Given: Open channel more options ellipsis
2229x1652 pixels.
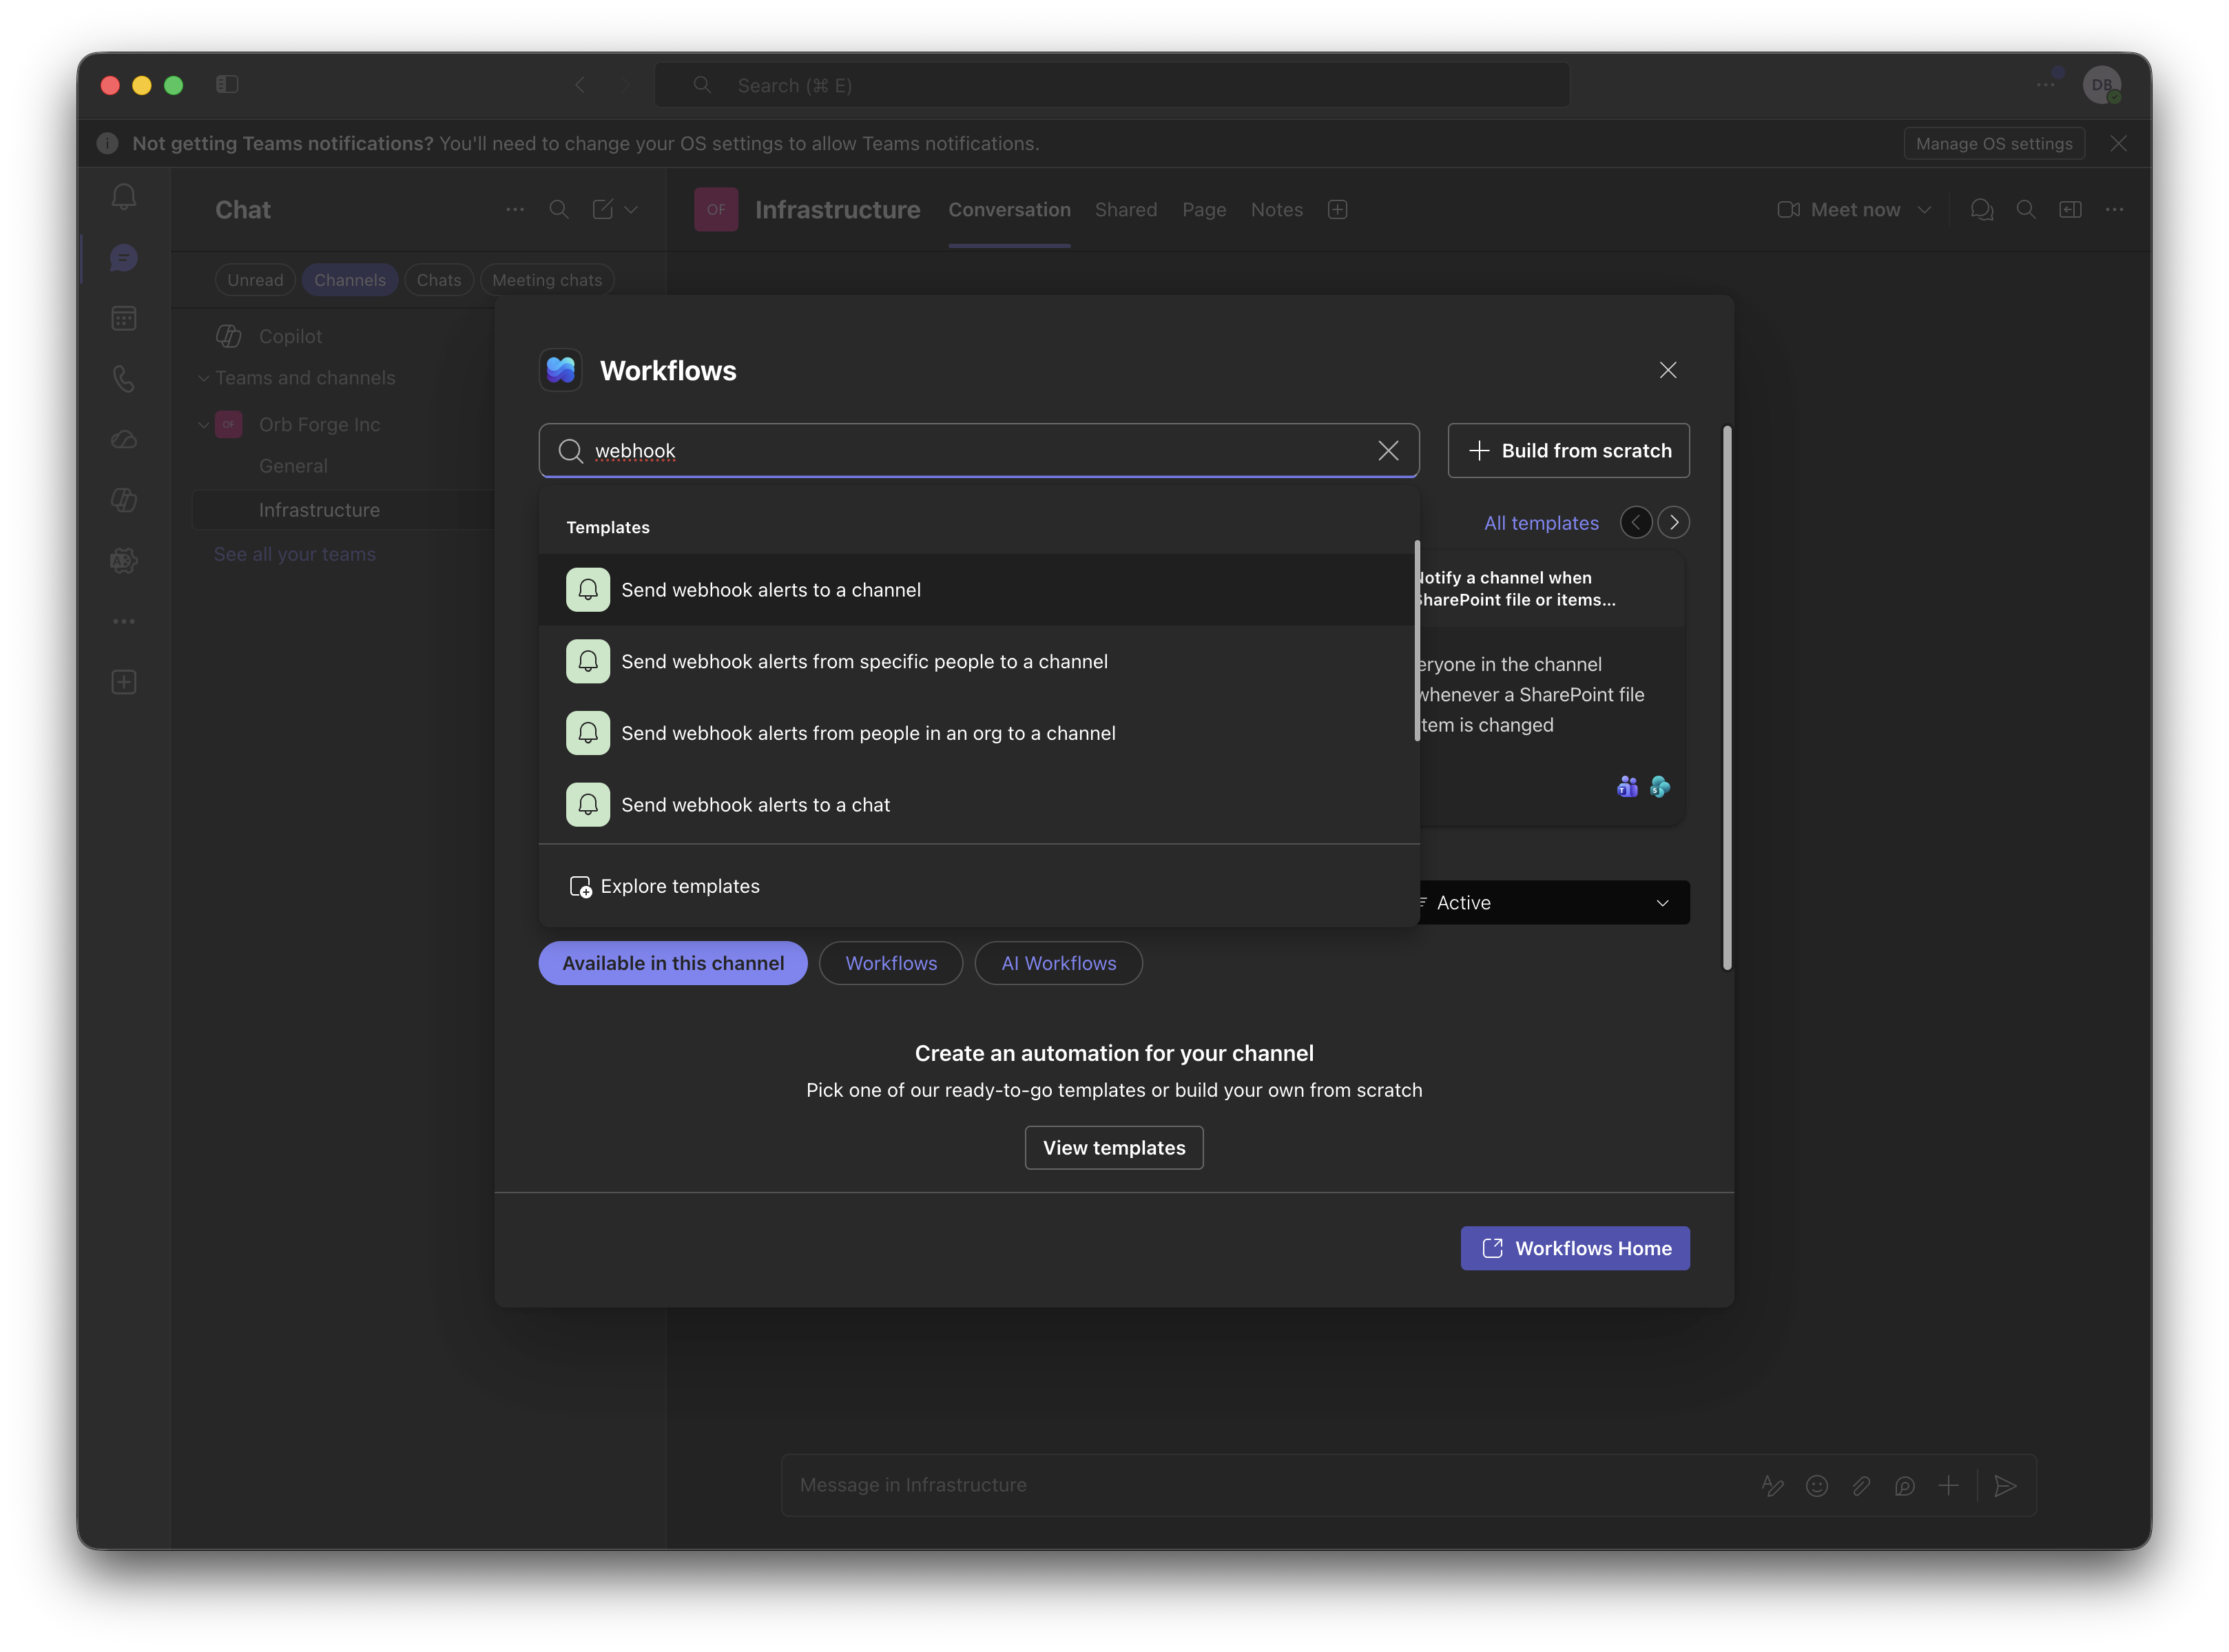Looking at the screenshot, I should 2114,210.
